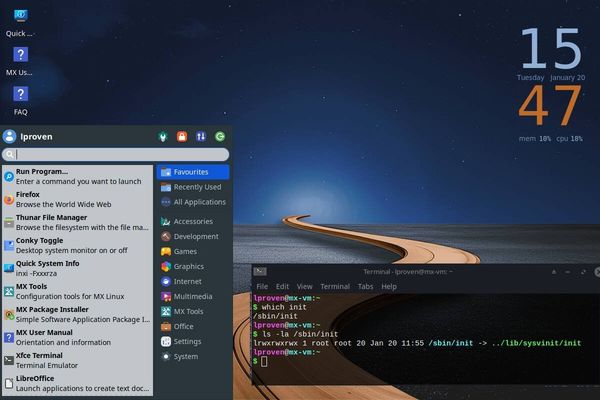This screenshot has width=600, height=400.
Task: Launch Xfce Terminal from favourites
Action: click(x=77, y=360)
